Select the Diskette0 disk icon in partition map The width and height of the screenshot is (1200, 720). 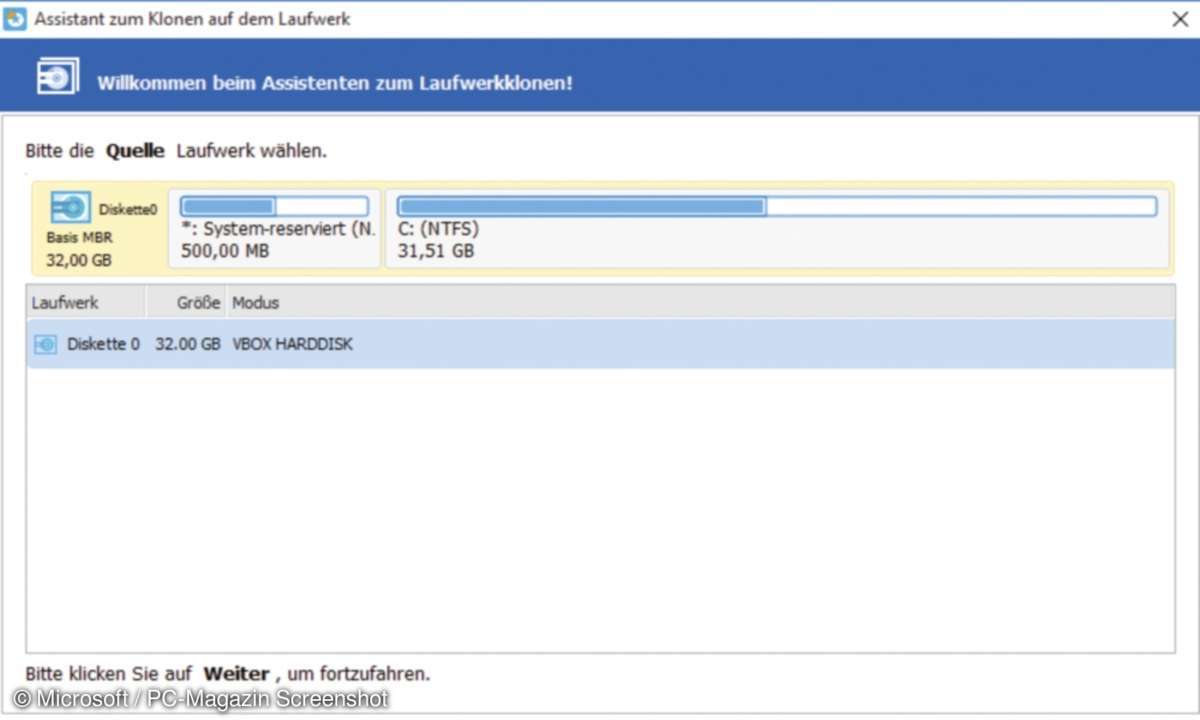[70, 208]
